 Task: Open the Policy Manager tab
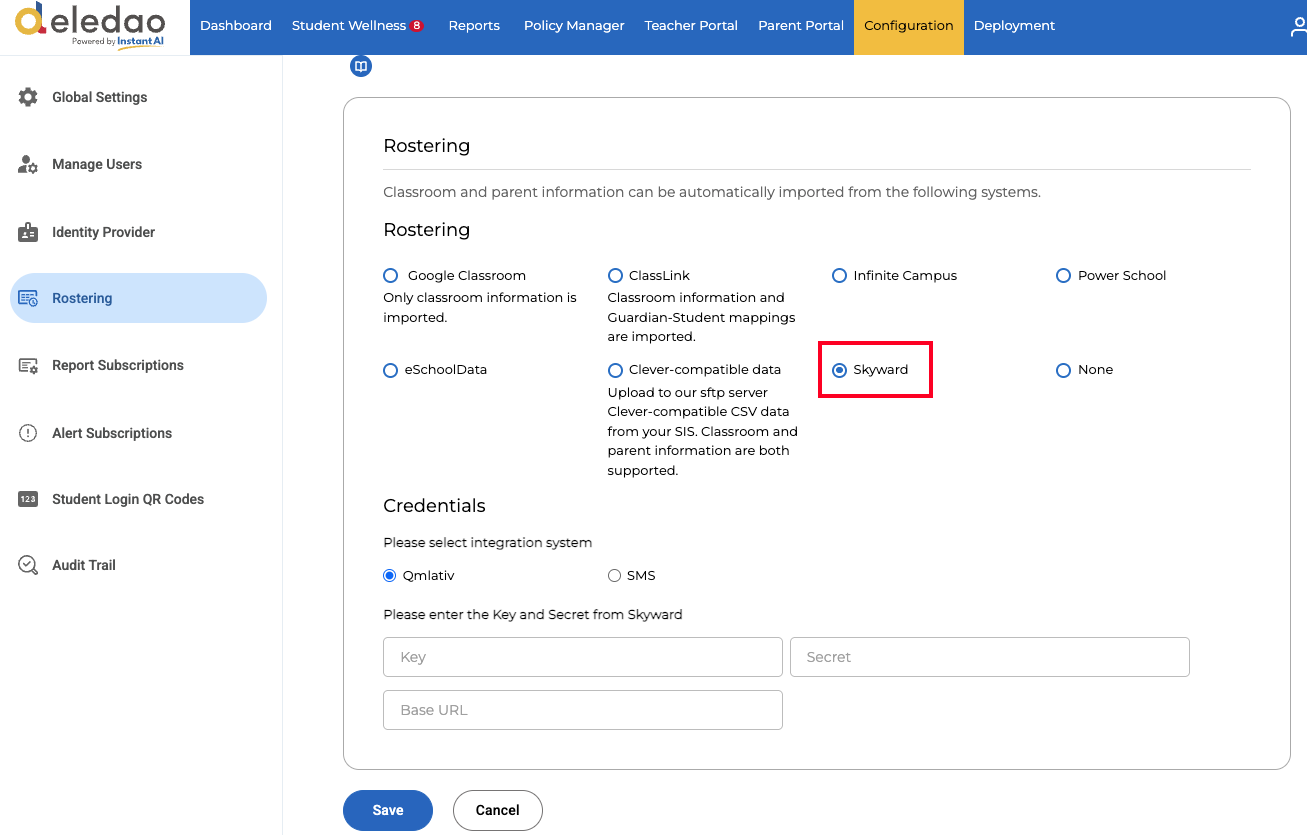574,26
